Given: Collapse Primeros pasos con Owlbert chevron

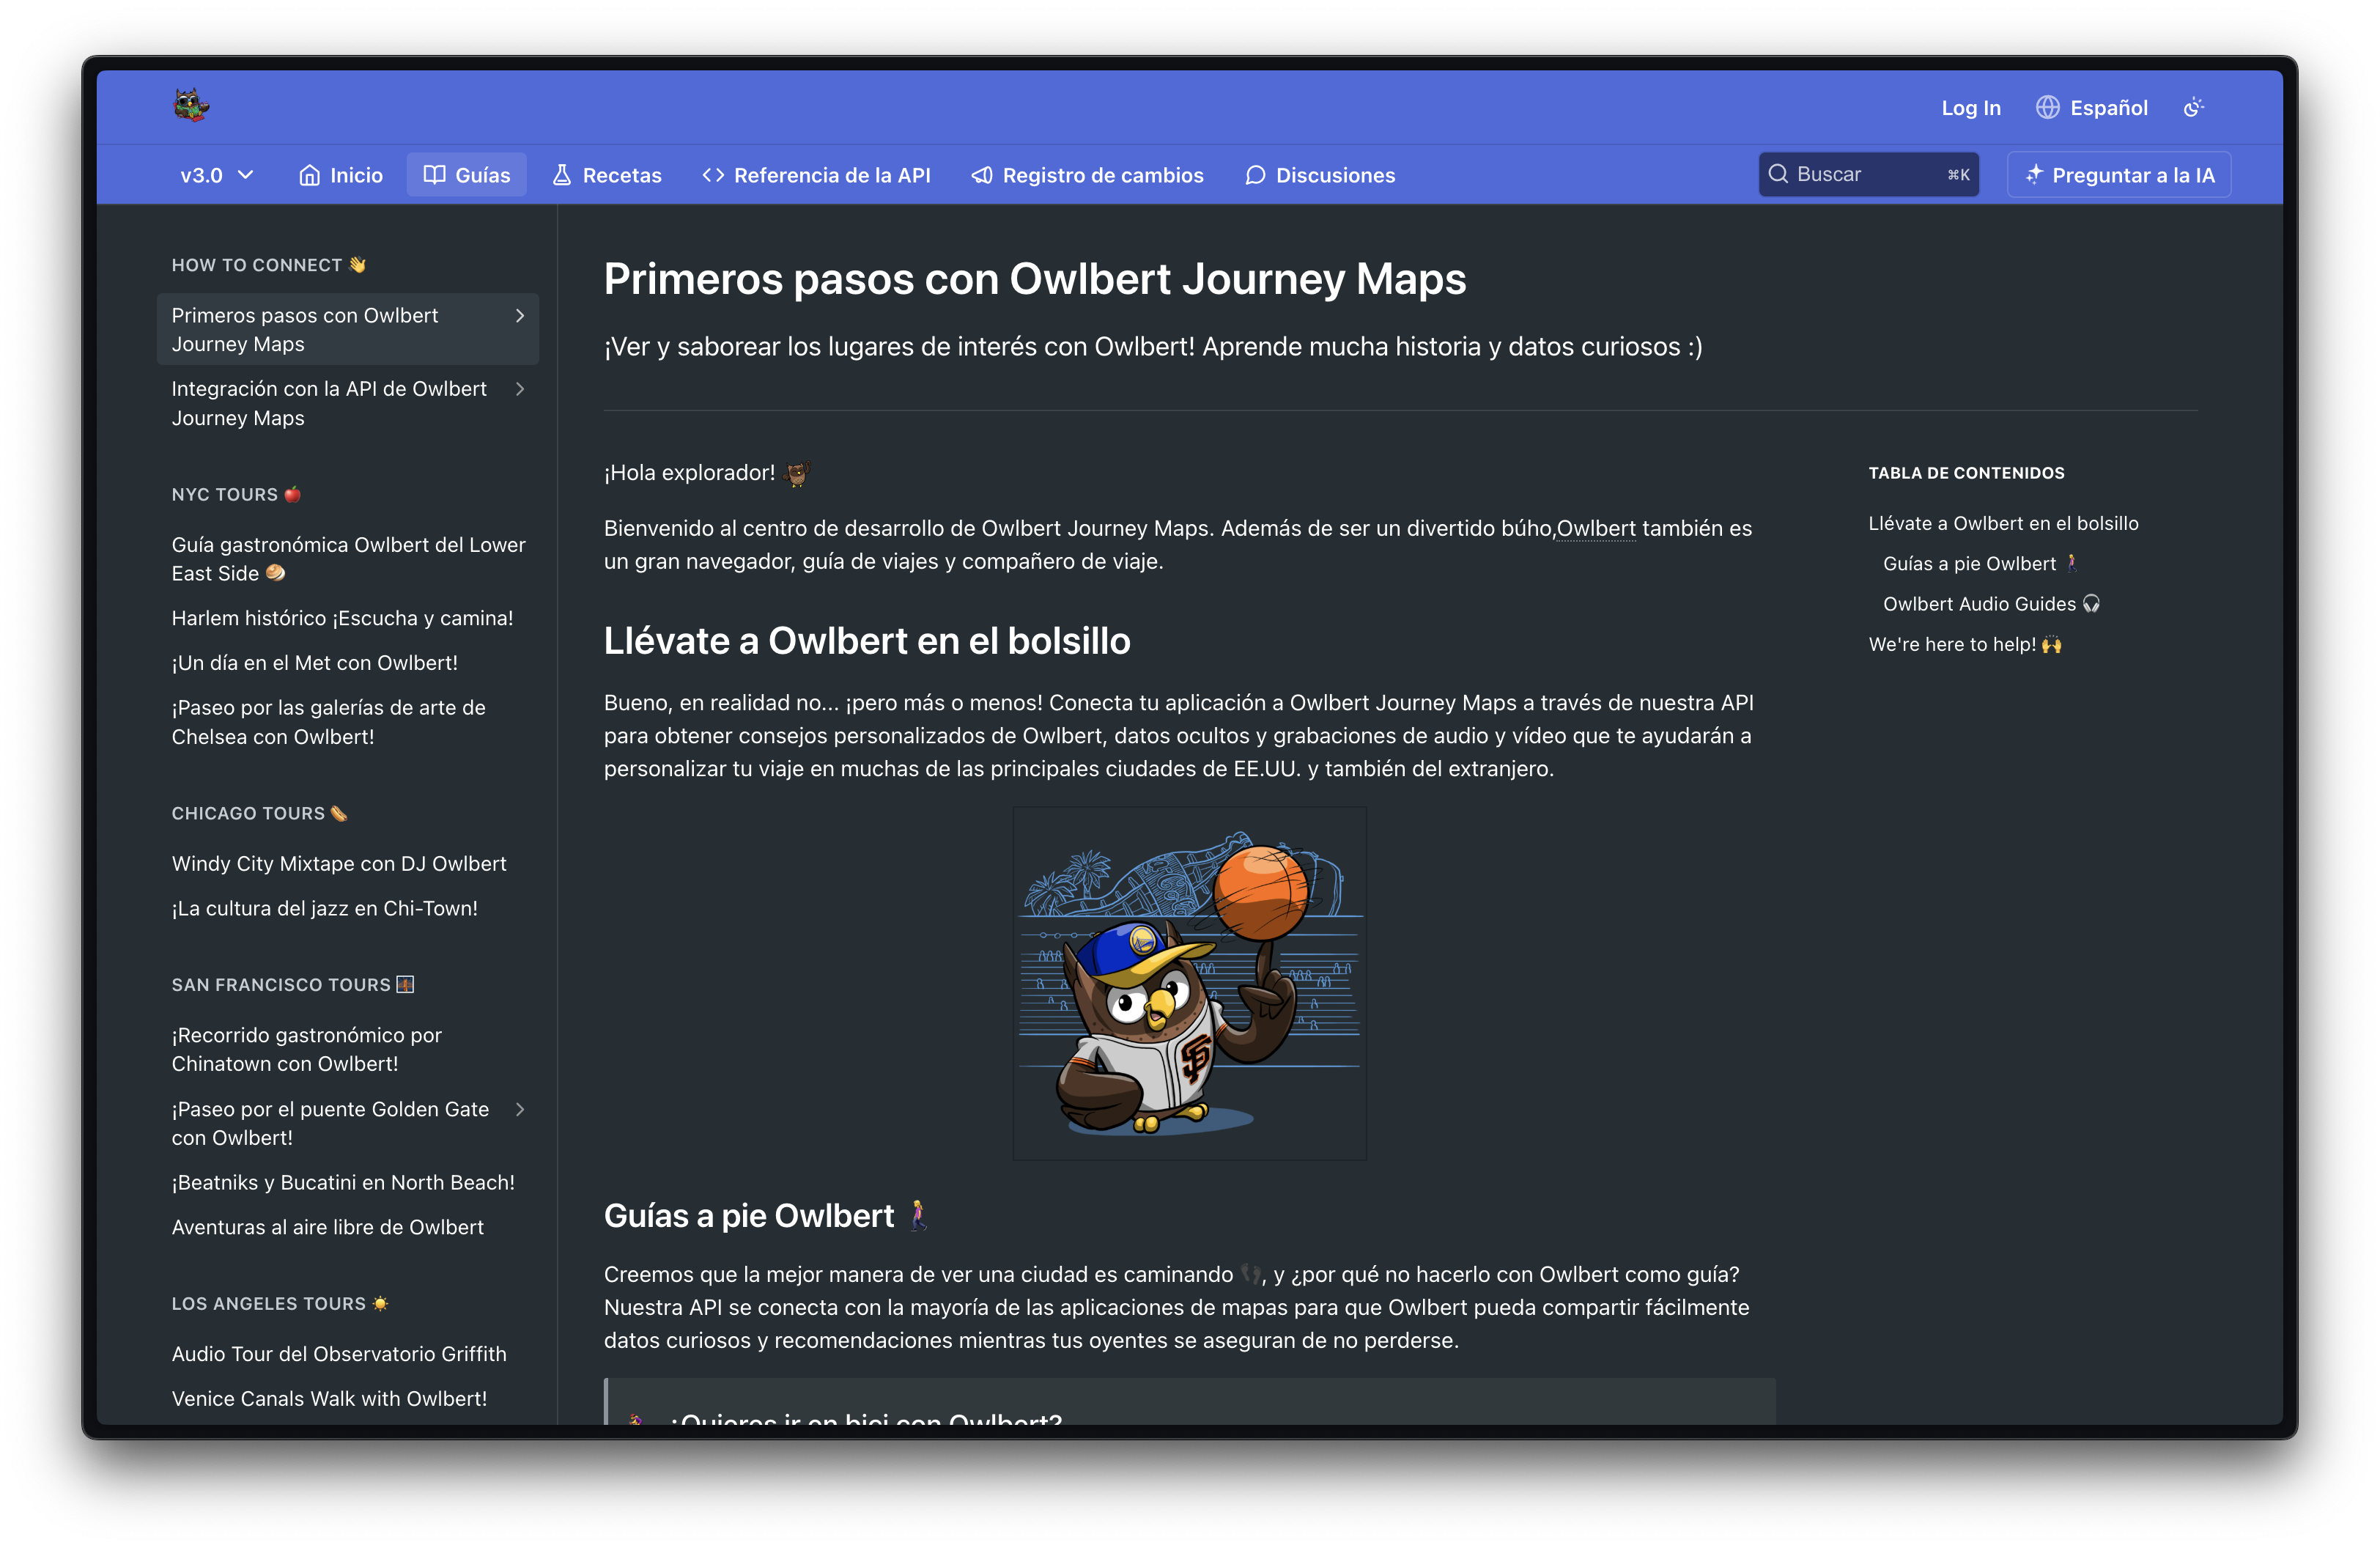Looking at the screenshot, I should [x=520, y=316].
